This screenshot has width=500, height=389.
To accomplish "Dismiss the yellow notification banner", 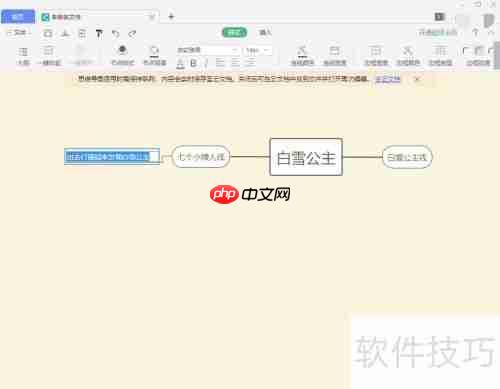I will tap(416, 79).
